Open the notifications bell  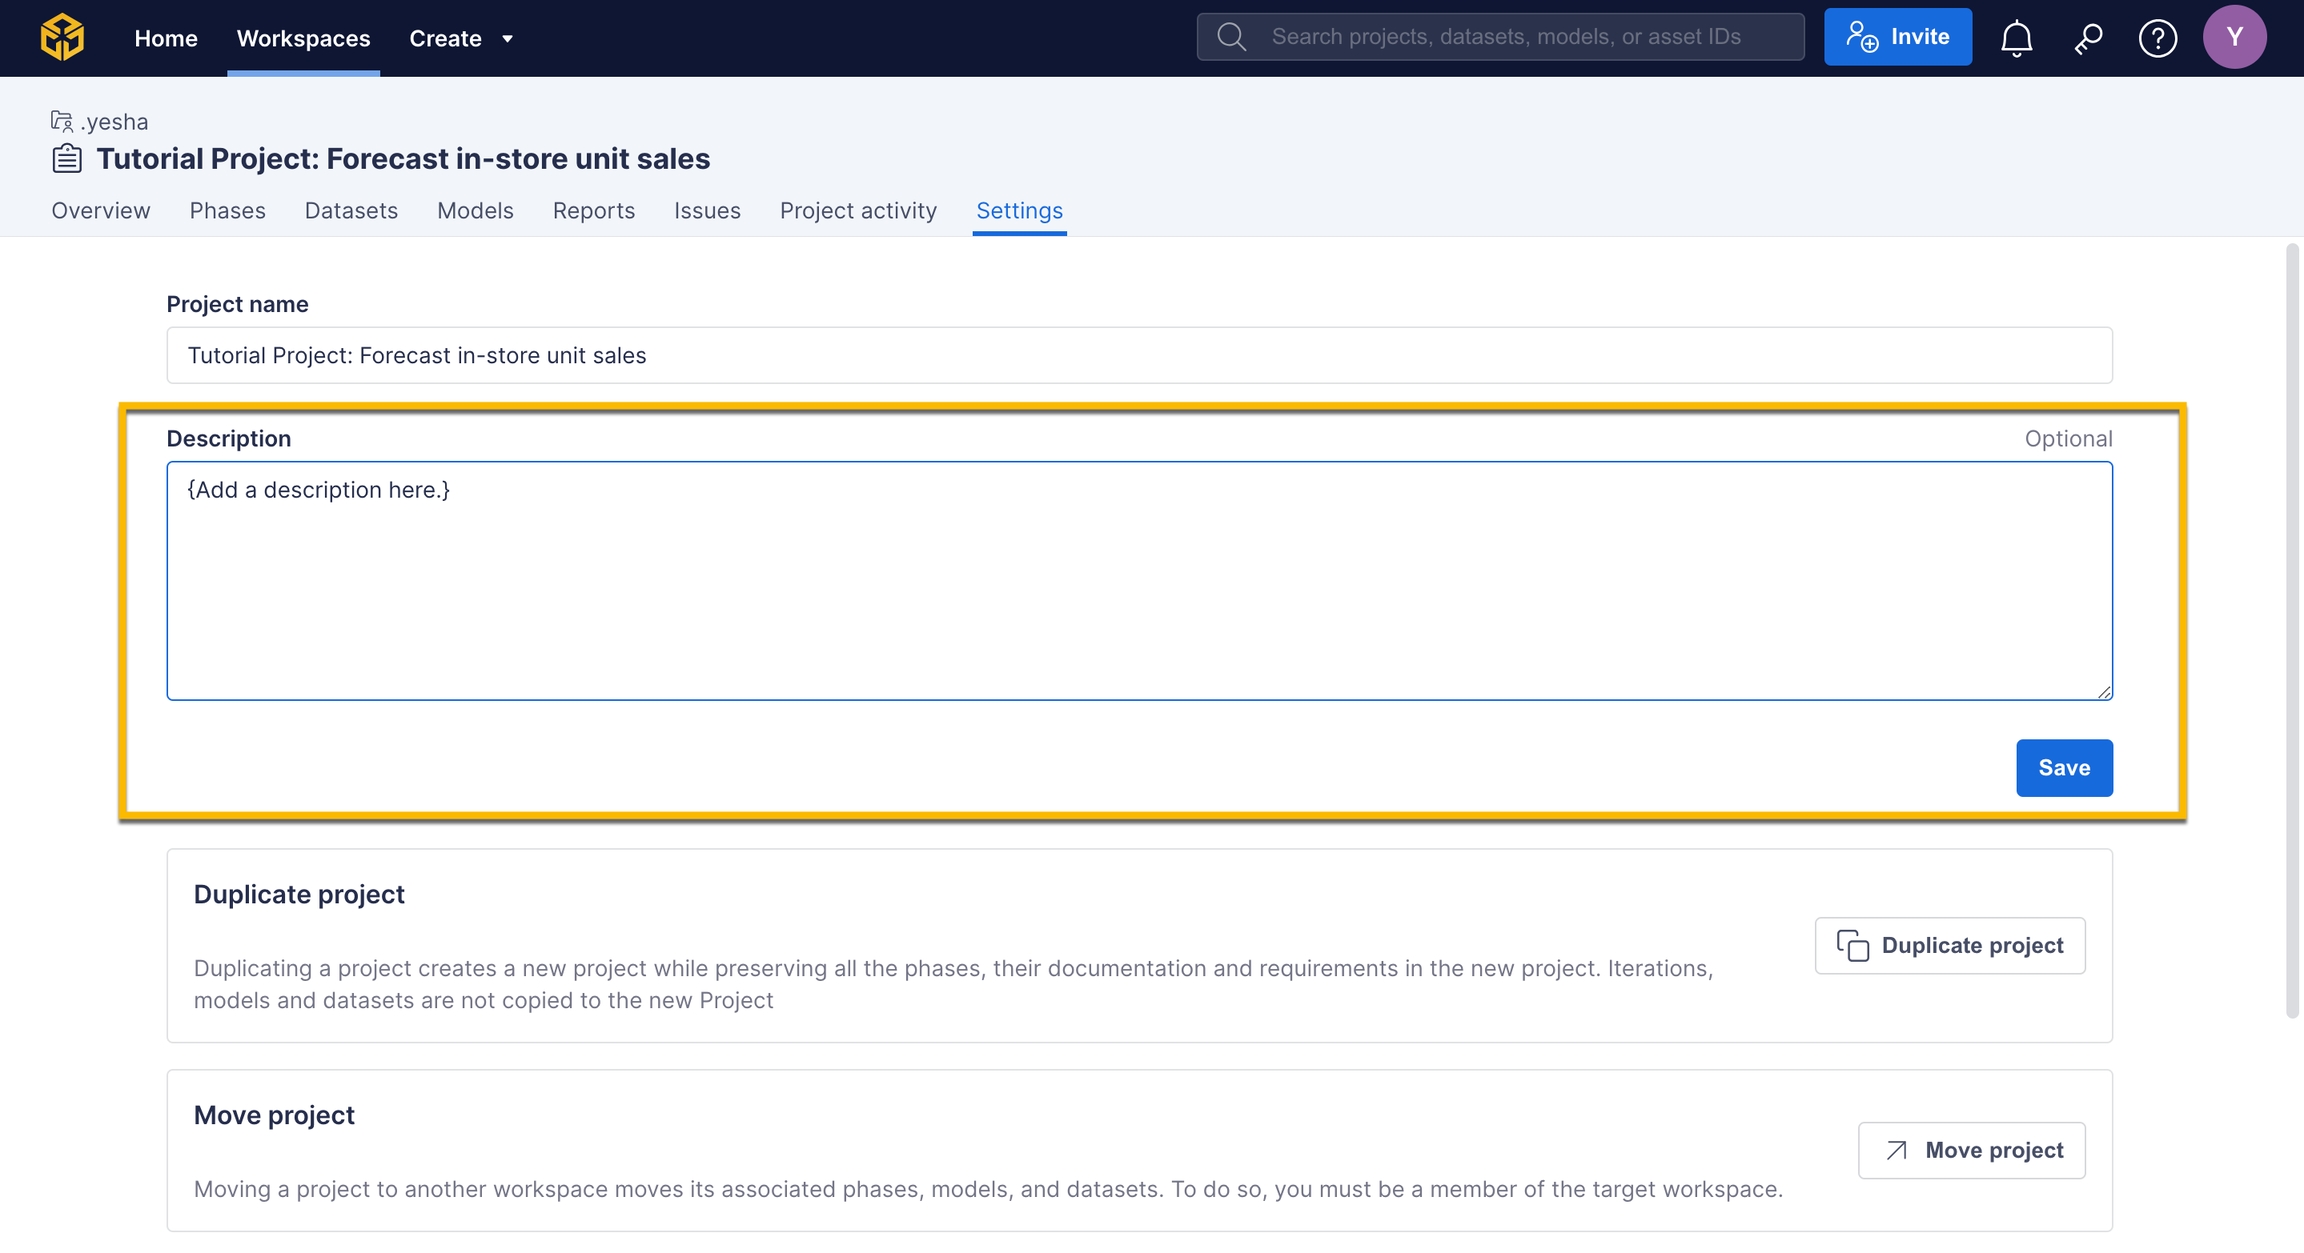(2016, 38)
